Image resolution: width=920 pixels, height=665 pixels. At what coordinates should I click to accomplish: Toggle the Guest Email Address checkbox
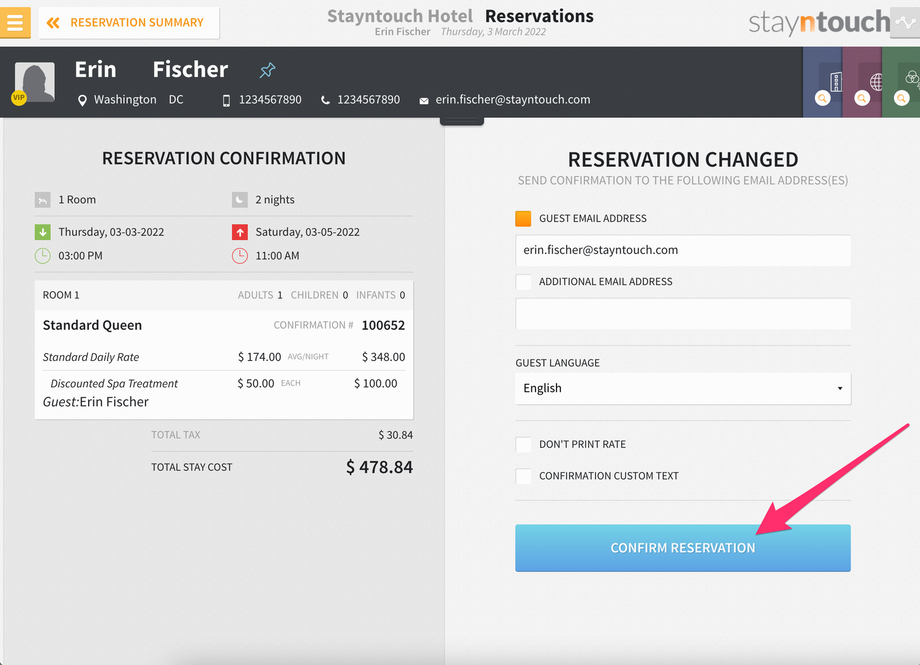pyautogui.click(x=523, y=218)
